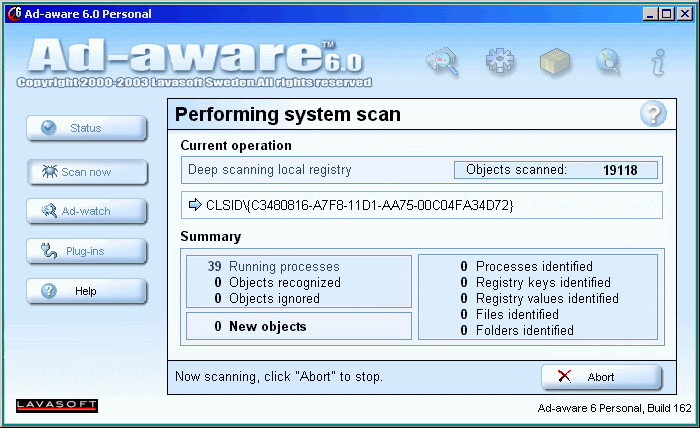Open the Plug-ins section
This screenshot has width=700, height=428.
coord(87,251)
